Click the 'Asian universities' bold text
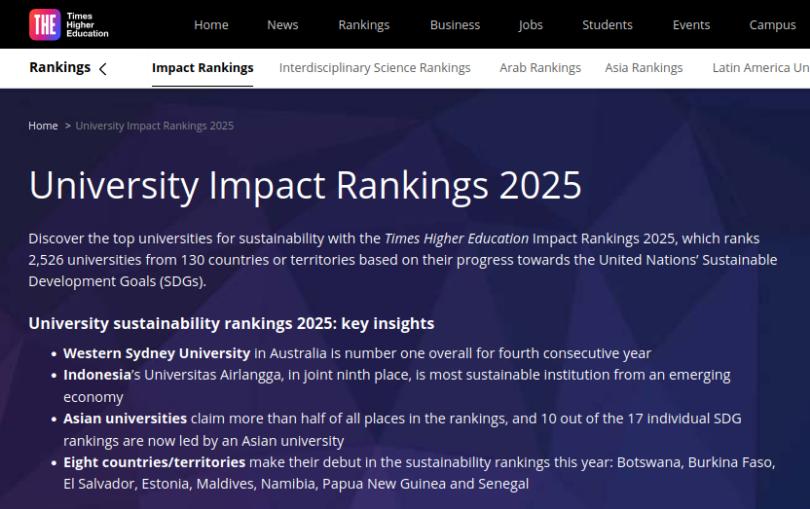 [125, 419]
